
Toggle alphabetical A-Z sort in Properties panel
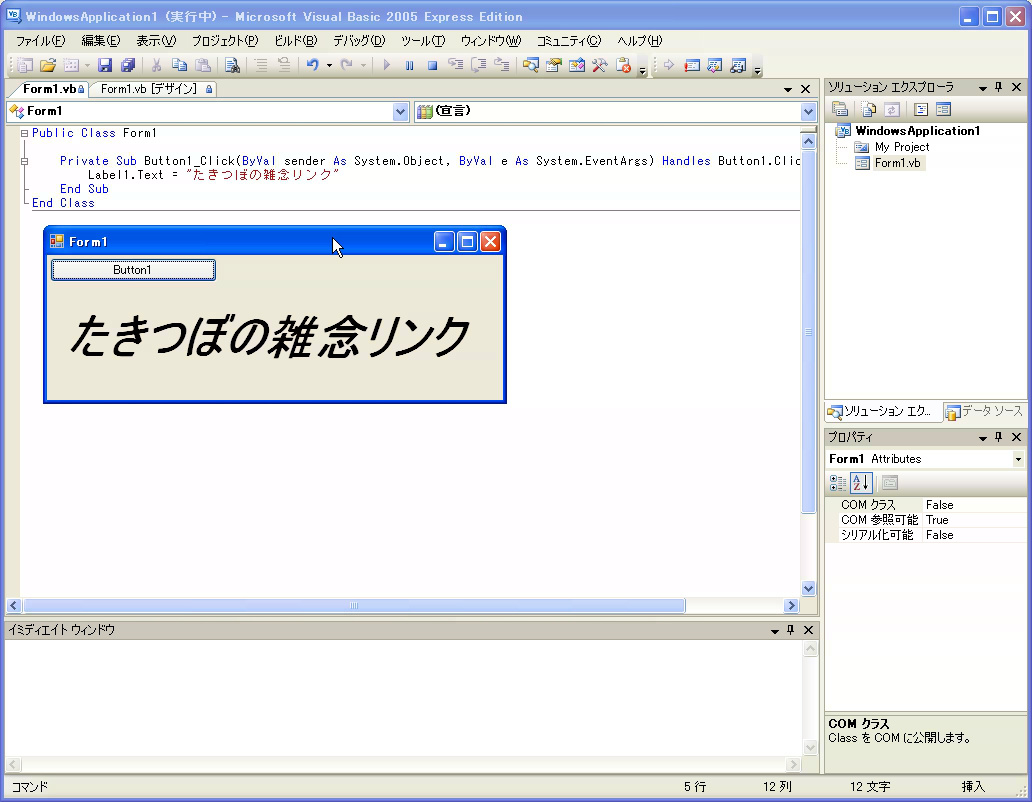[x=861, y=483]
